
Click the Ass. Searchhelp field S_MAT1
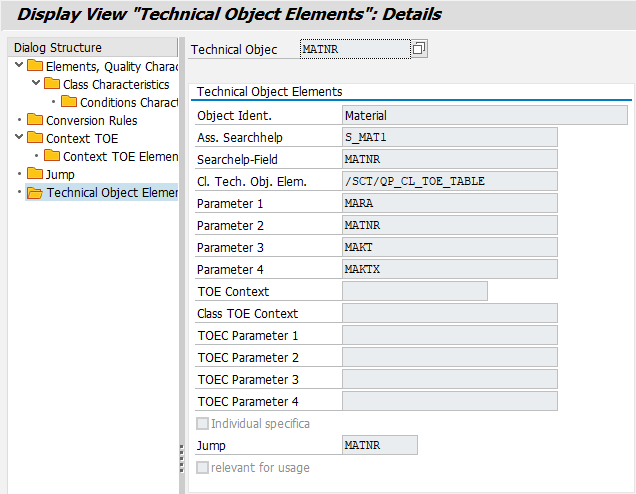(x=449, y=137)
